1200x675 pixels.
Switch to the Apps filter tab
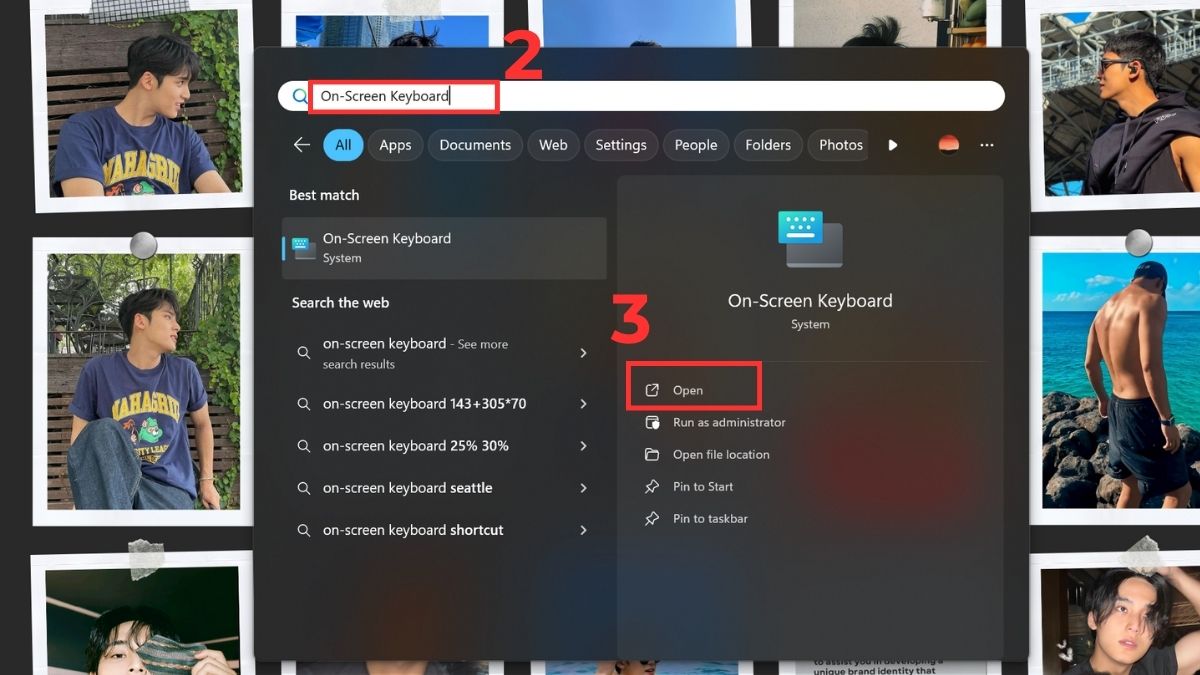pyautogui.click(x=395, y=145)
